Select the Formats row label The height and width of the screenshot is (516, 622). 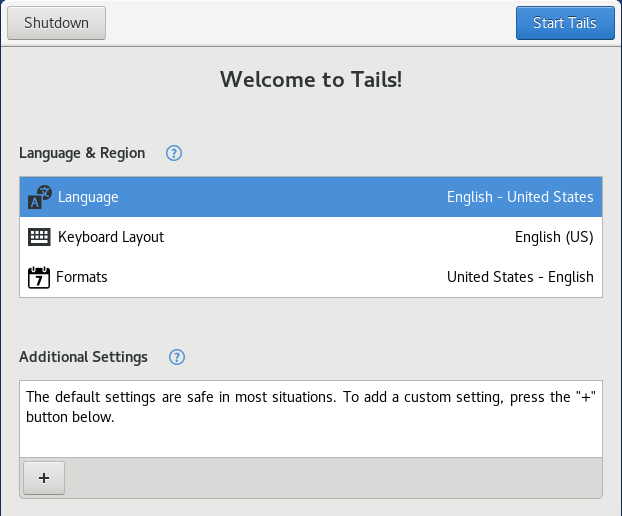pos(82,277)
